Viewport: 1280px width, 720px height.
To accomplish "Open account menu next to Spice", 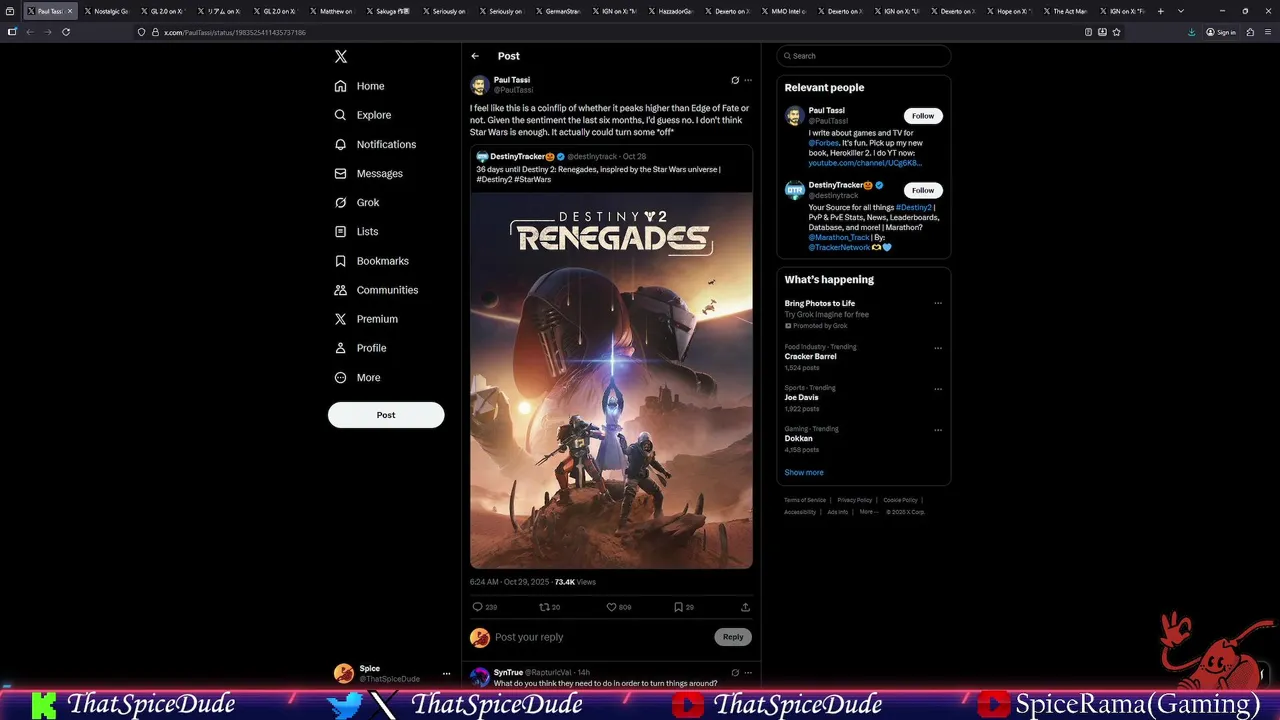I will click(x=446, y=673).
